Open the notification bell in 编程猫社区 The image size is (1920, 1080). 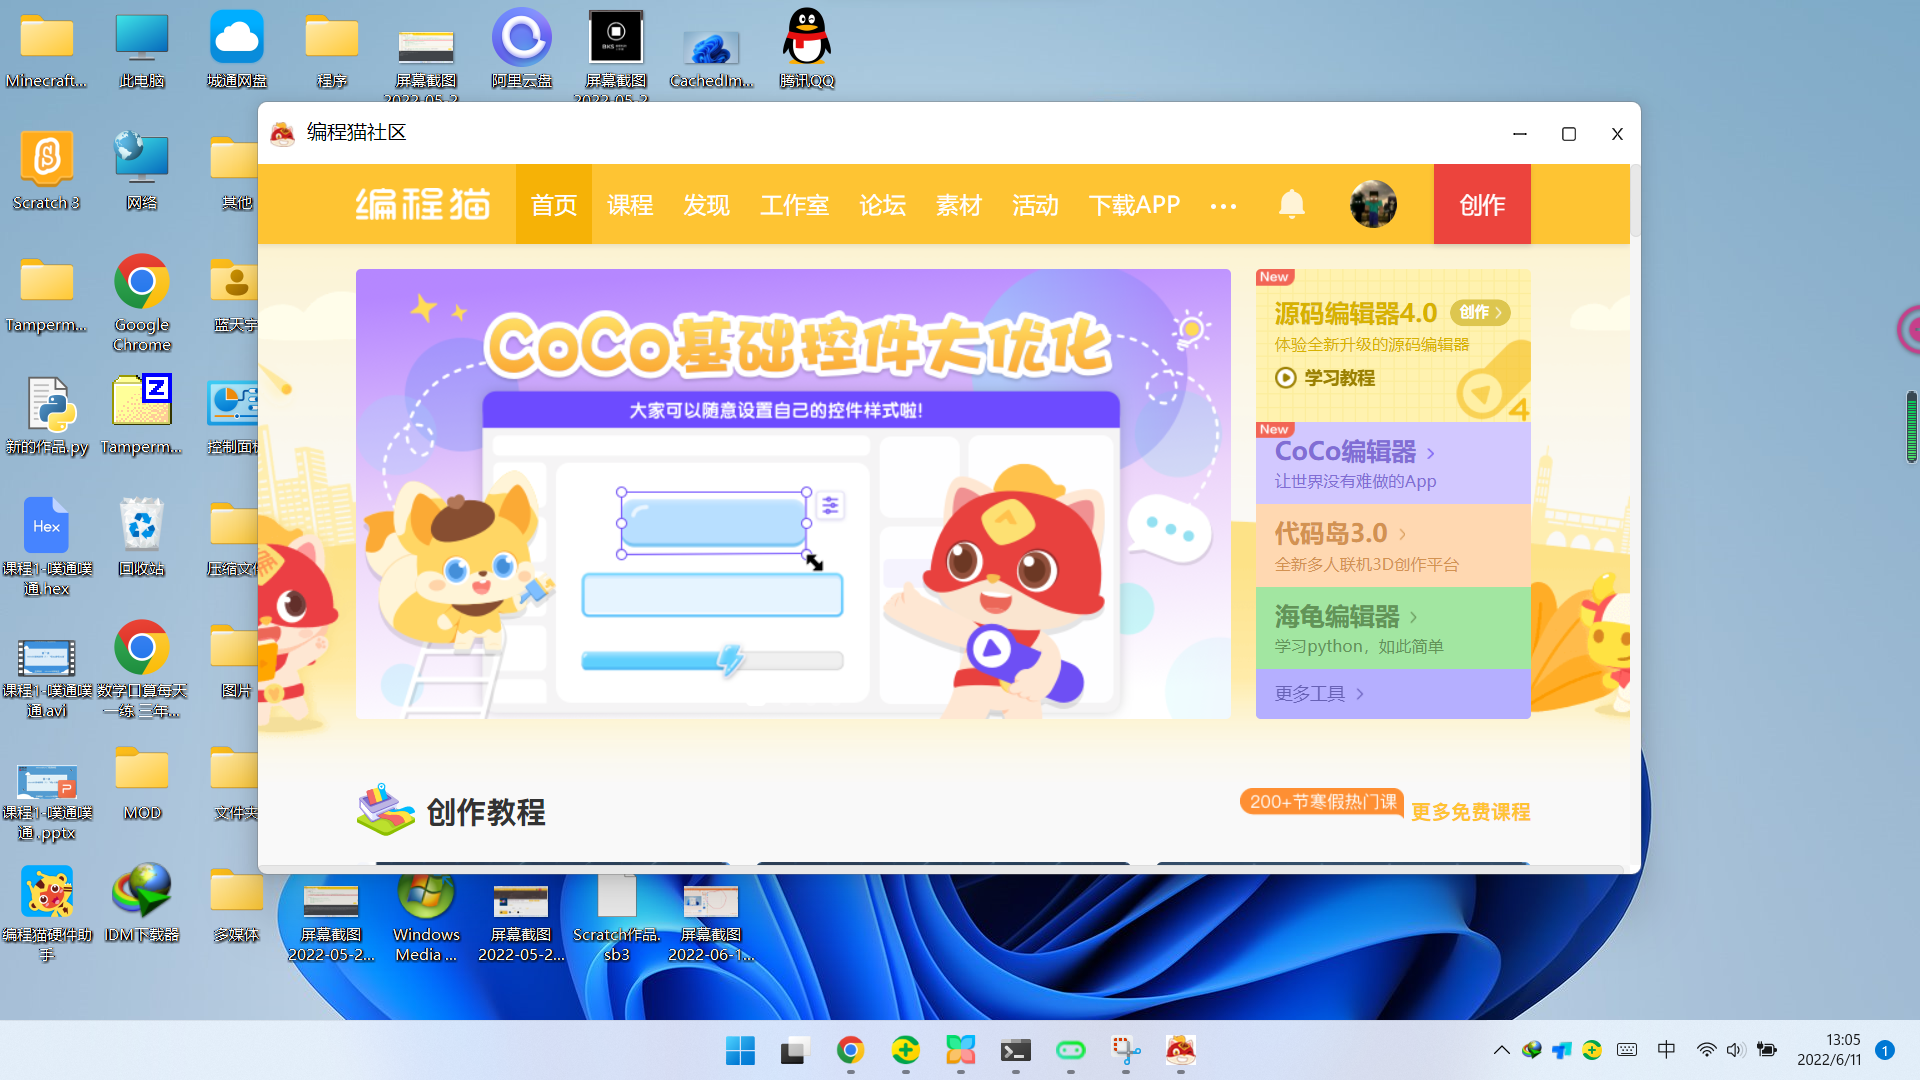(x=1292, y=204)
